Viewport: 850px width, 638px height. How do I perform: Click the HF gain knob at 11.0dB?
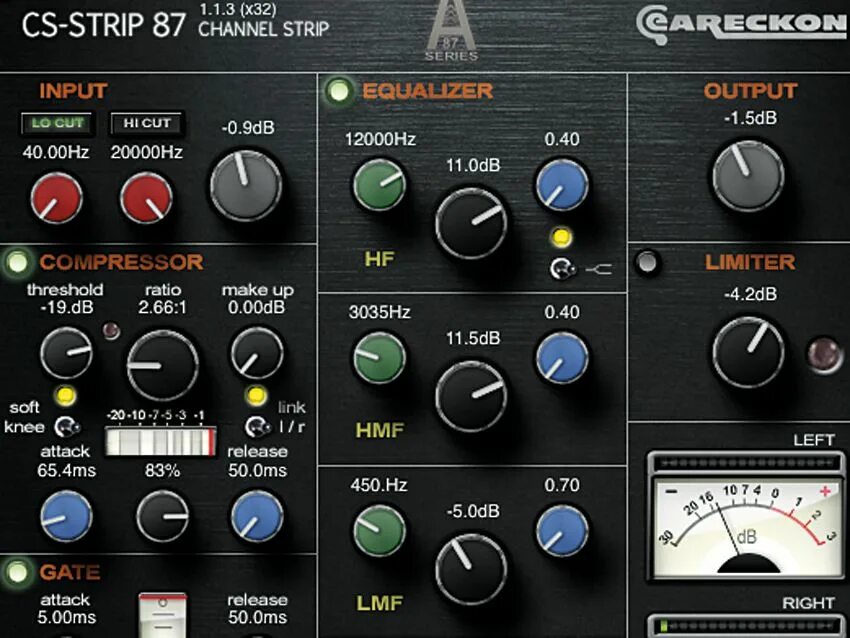[471, 223]
